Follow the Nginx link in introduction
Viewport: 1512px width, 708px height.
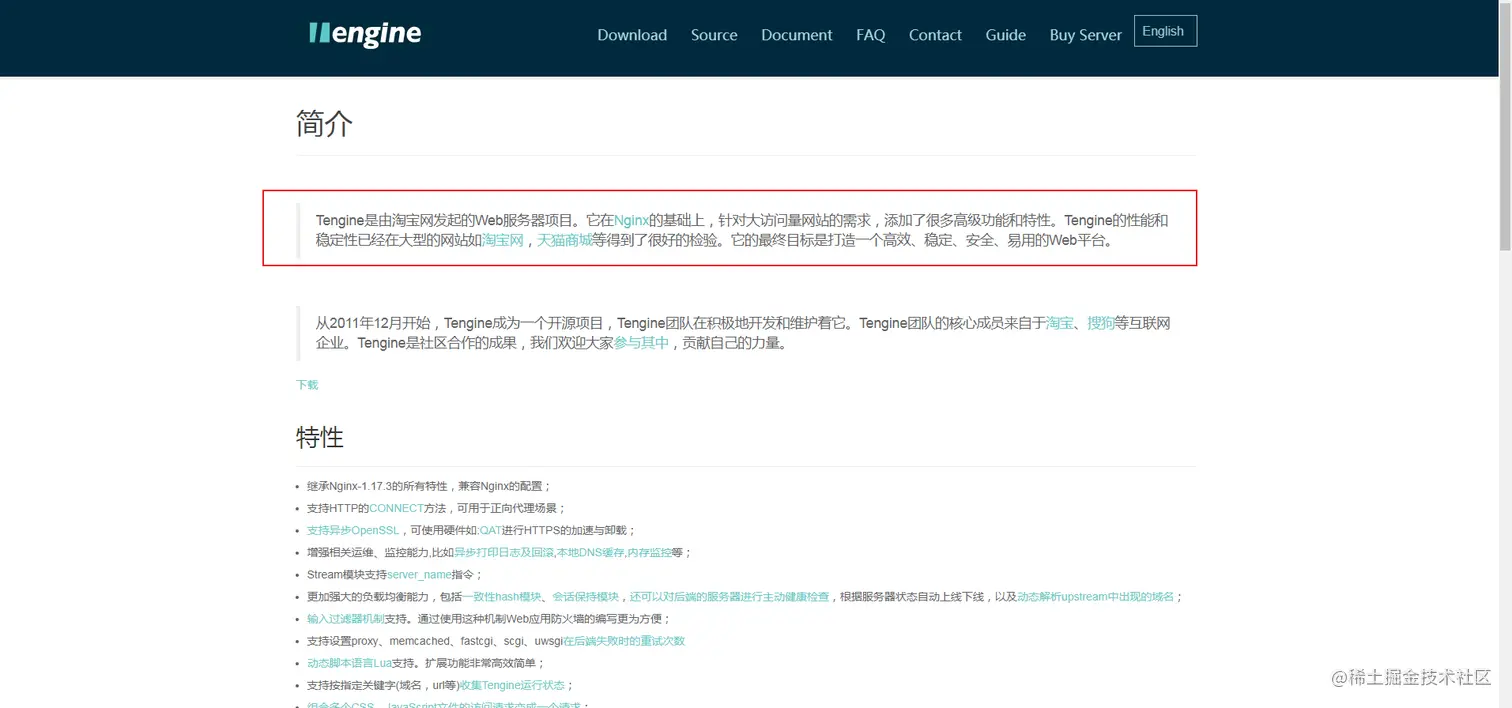point(631,220)
